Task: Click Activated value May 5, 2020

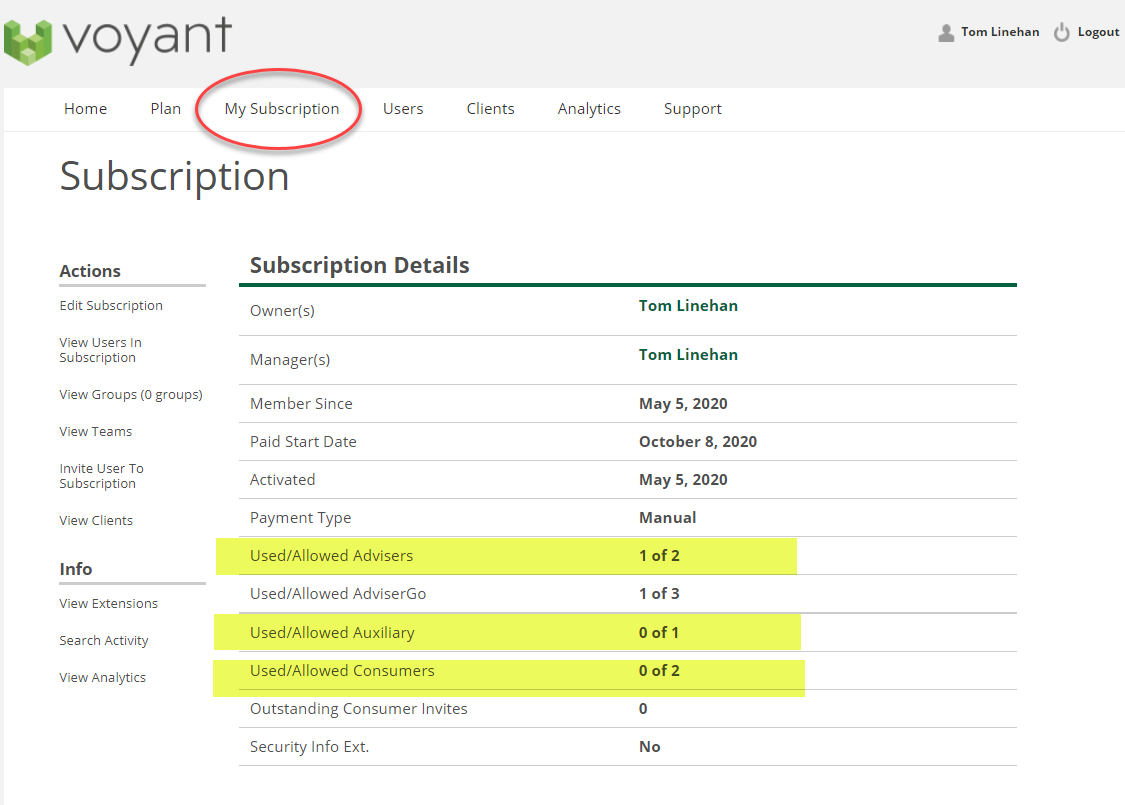Action: pyautogui.click(x=683, y=480)
